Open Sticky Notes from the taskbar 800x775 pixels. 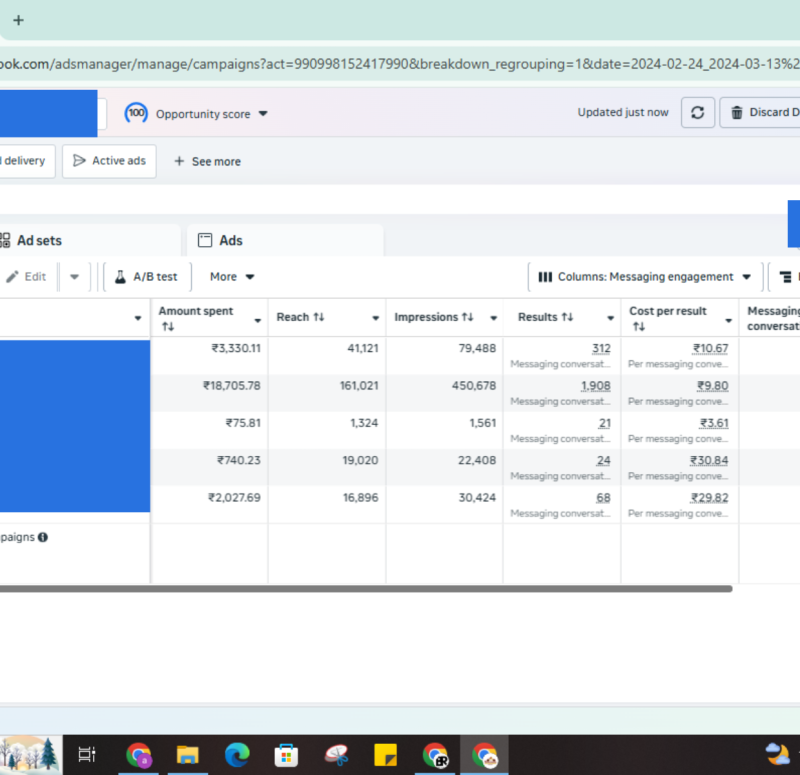[386, 755]
